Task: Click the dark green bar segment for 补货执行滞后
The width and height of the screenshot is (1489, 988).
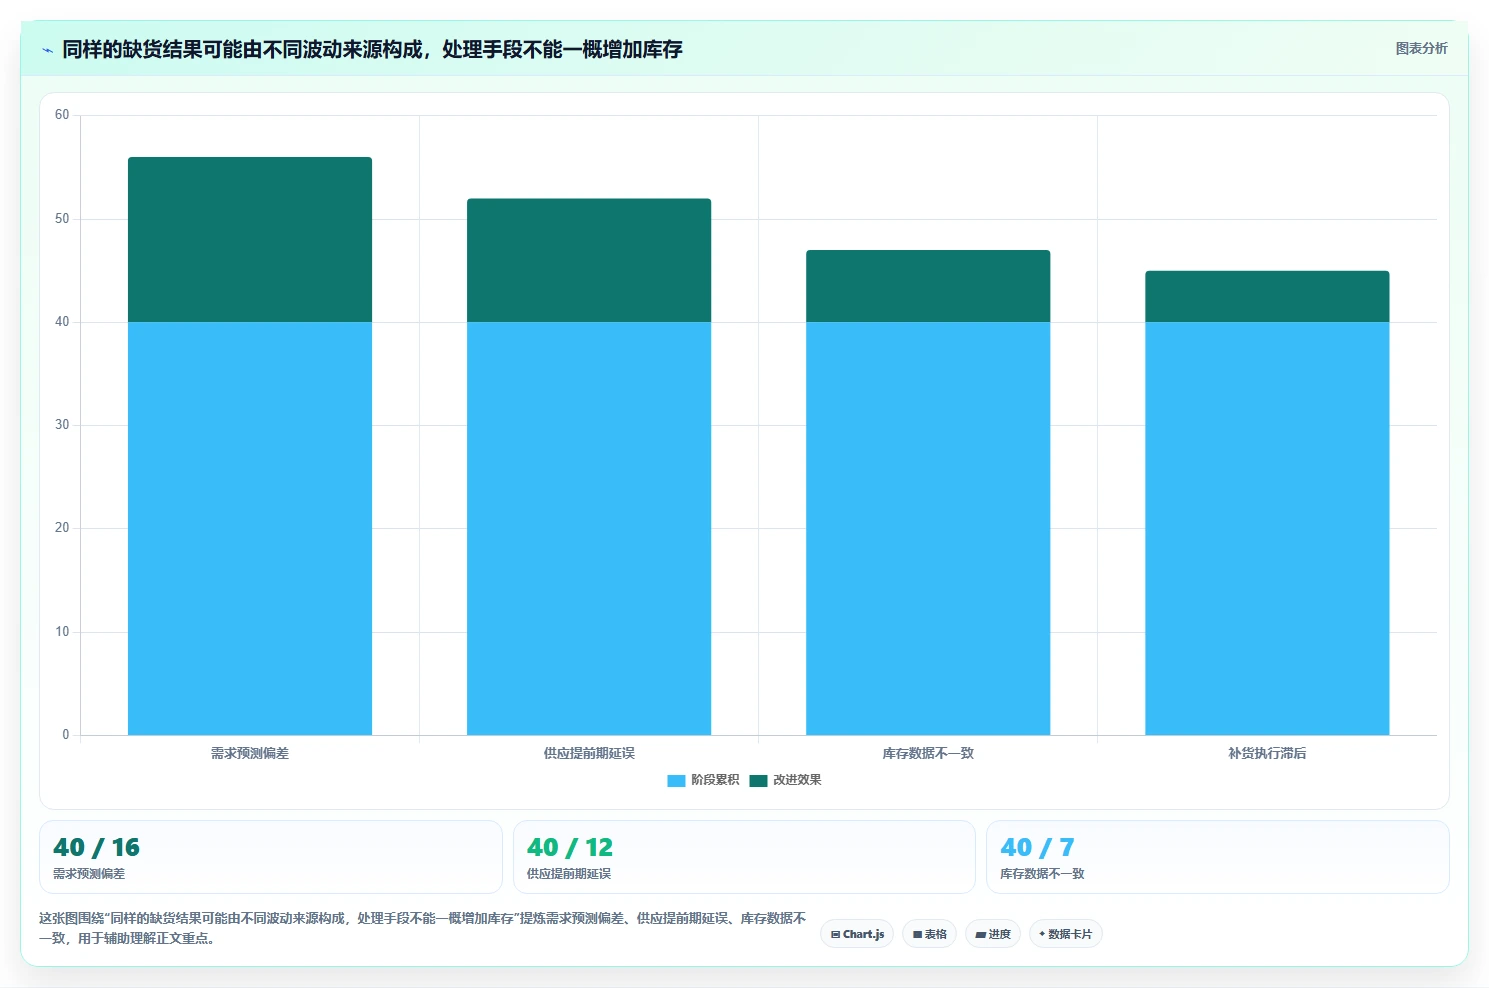Action: 1267,296
